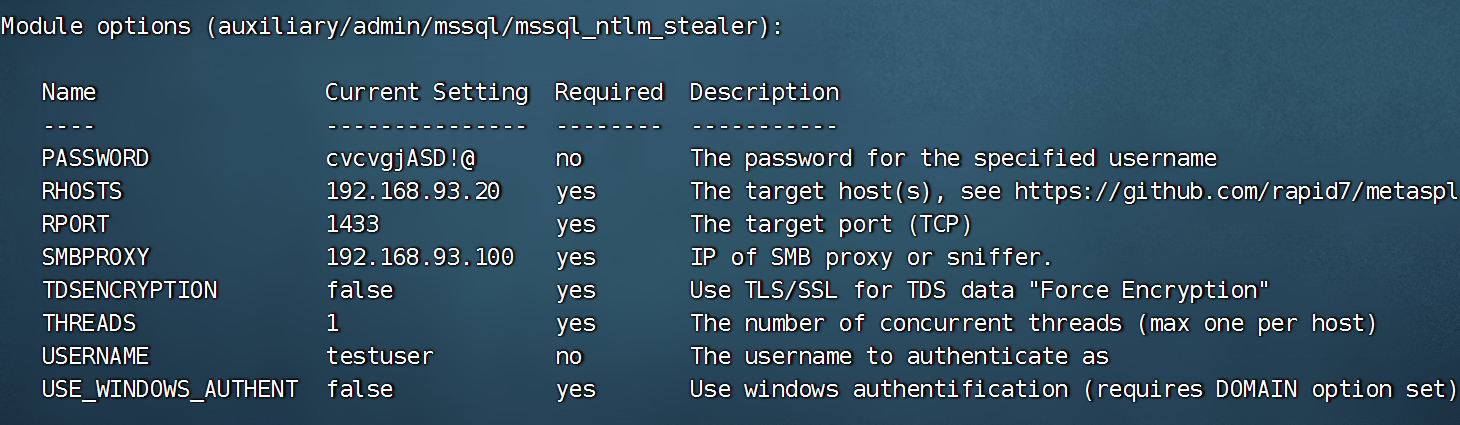
Task: Select the RHOSTS option name
Action: [x=82, y=191]
